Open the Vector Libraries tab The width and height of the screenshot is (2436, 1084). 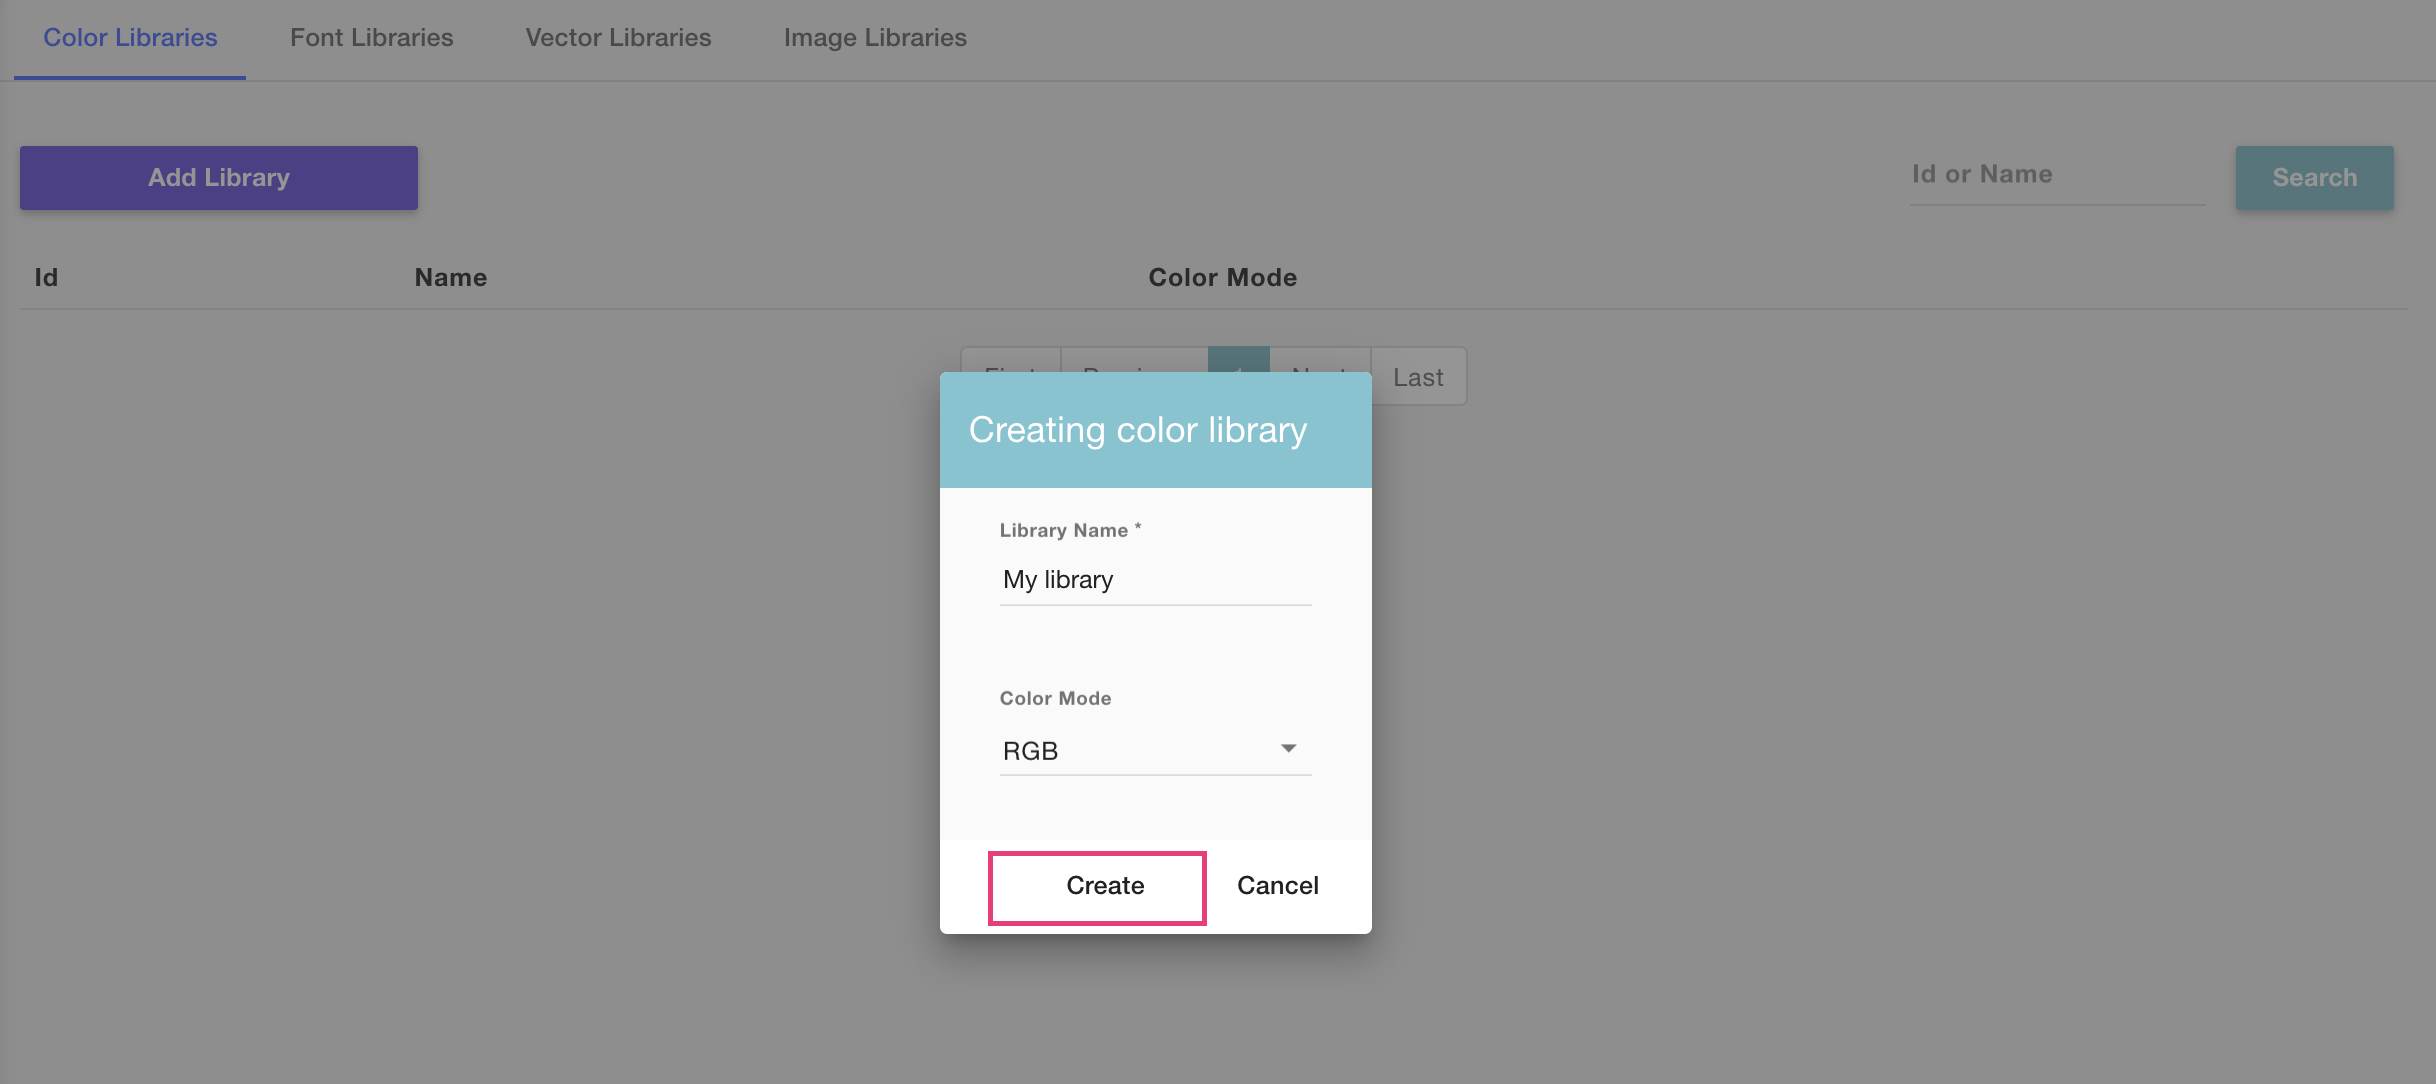click(618, 38)
